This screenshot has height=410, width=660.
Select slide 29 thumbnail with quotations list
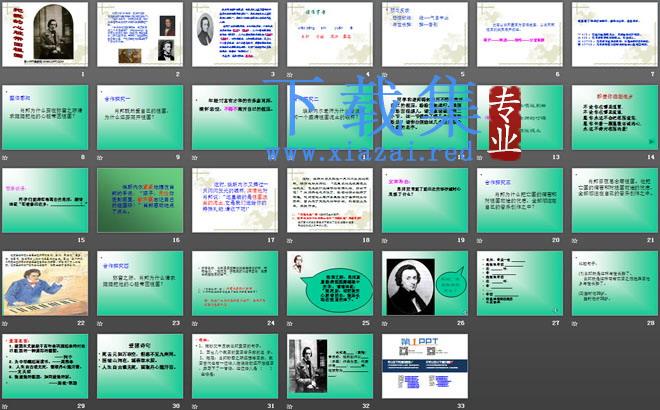[x=45, y=366]
